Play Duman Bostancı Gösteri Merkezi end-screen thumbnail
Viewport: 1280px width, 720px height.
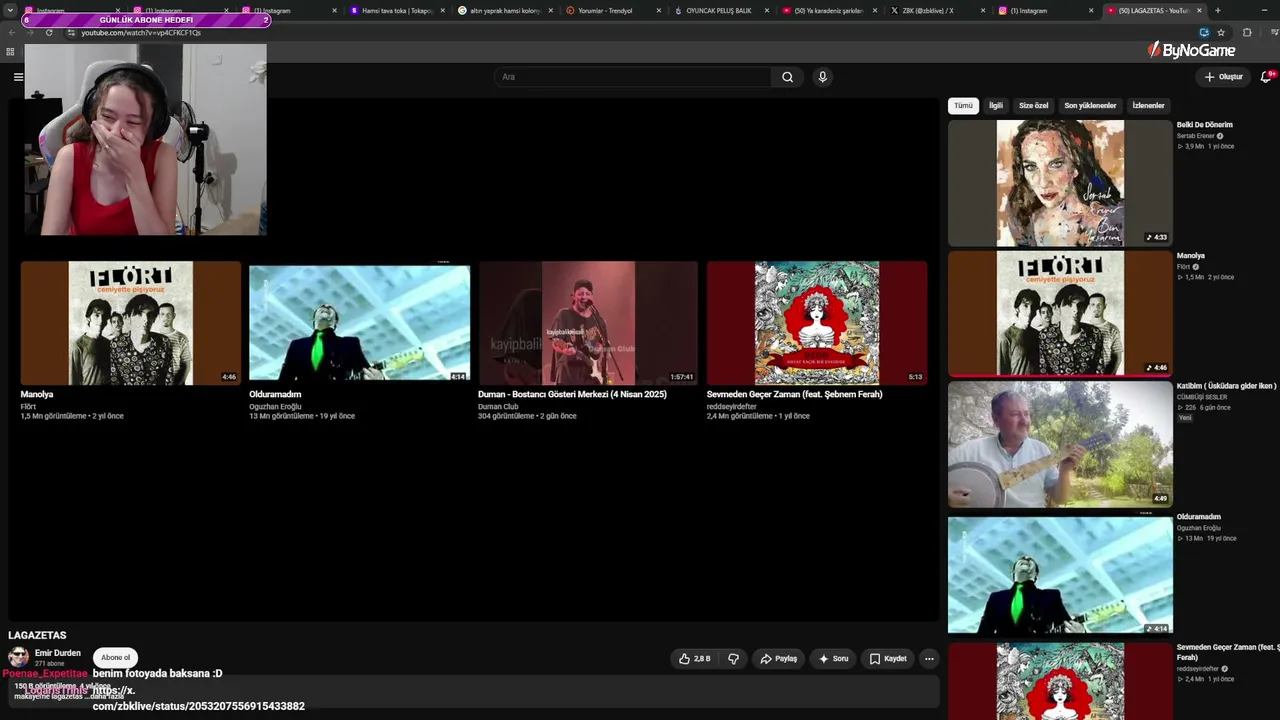pos(588,323)
